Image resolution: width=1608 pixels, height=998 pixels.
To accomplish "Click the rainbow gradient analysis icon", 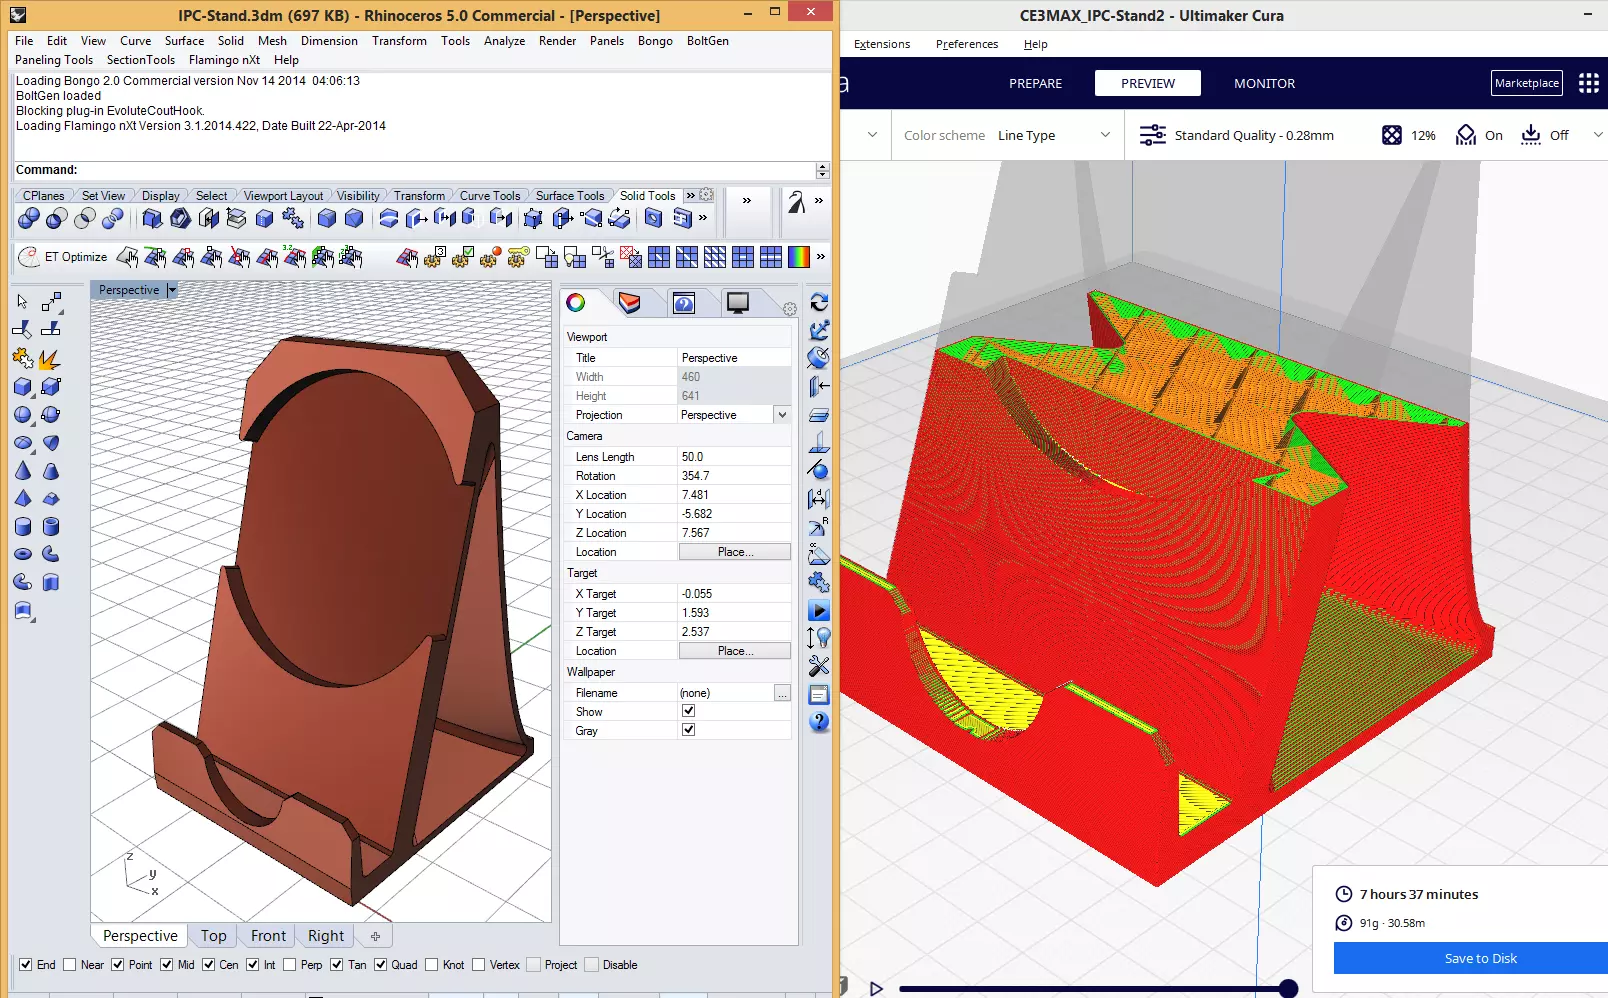I will click(799, 257).
